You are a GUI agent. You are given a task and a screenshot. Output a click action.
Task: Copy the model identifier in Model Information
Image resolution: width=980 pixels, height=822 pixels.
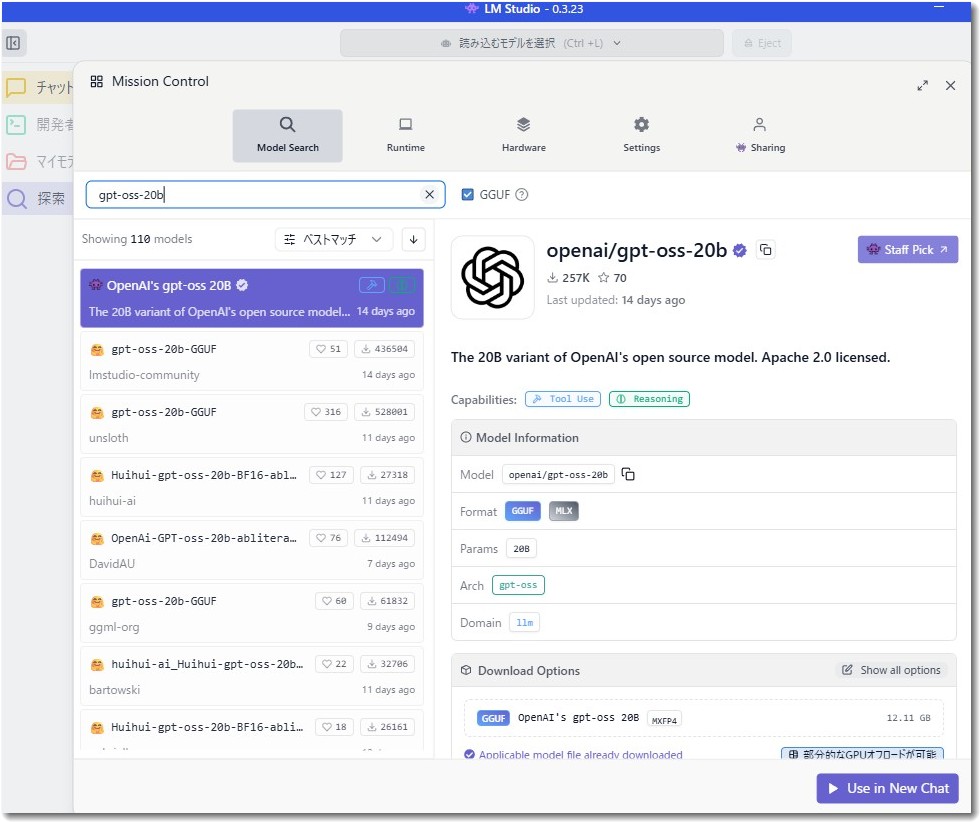pyautogui.click(x=628, y=474)
